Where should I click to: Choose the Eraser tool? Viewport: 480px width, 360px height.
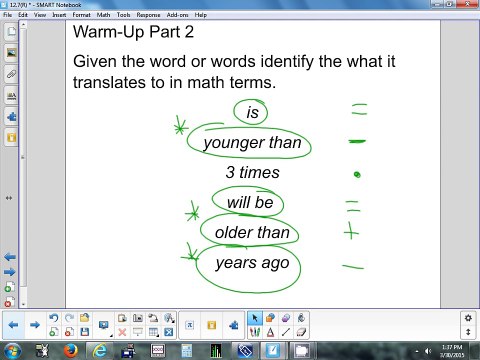[x=301, y=332]
